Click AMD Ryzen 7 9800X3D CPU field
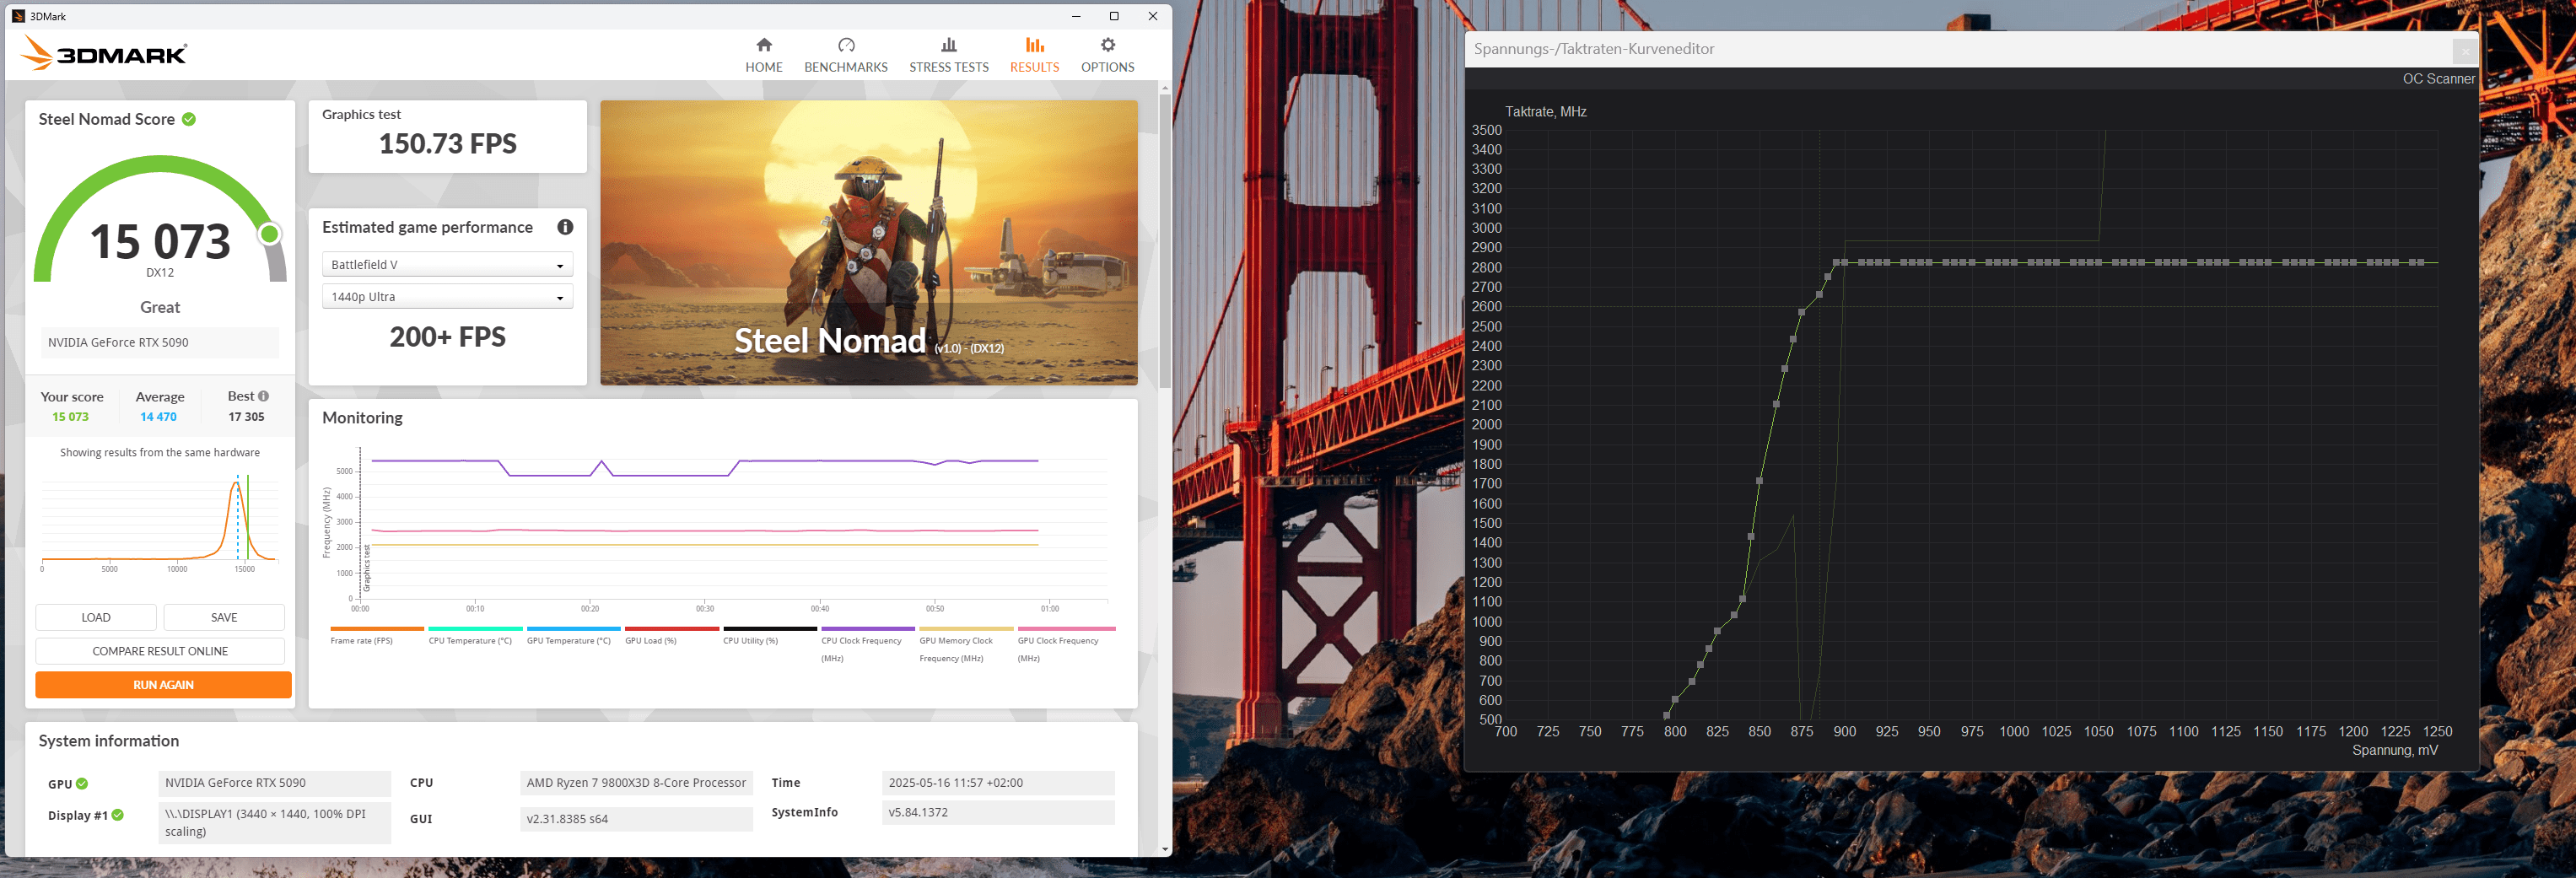The height and width of the screenshot is (878, 2576). (x=636, y=783)
